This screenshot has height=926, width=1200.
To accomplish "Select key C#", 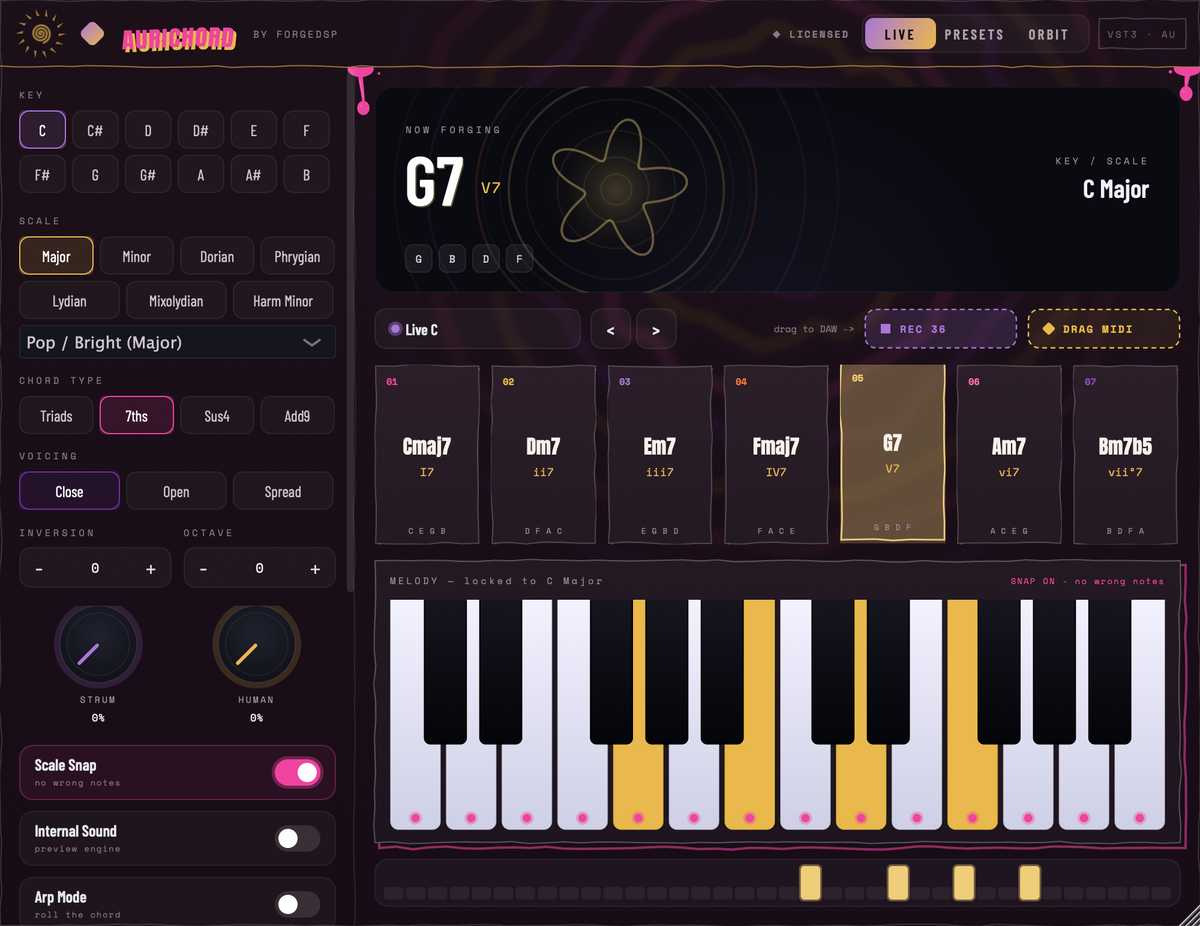I will tap(95, 130).
